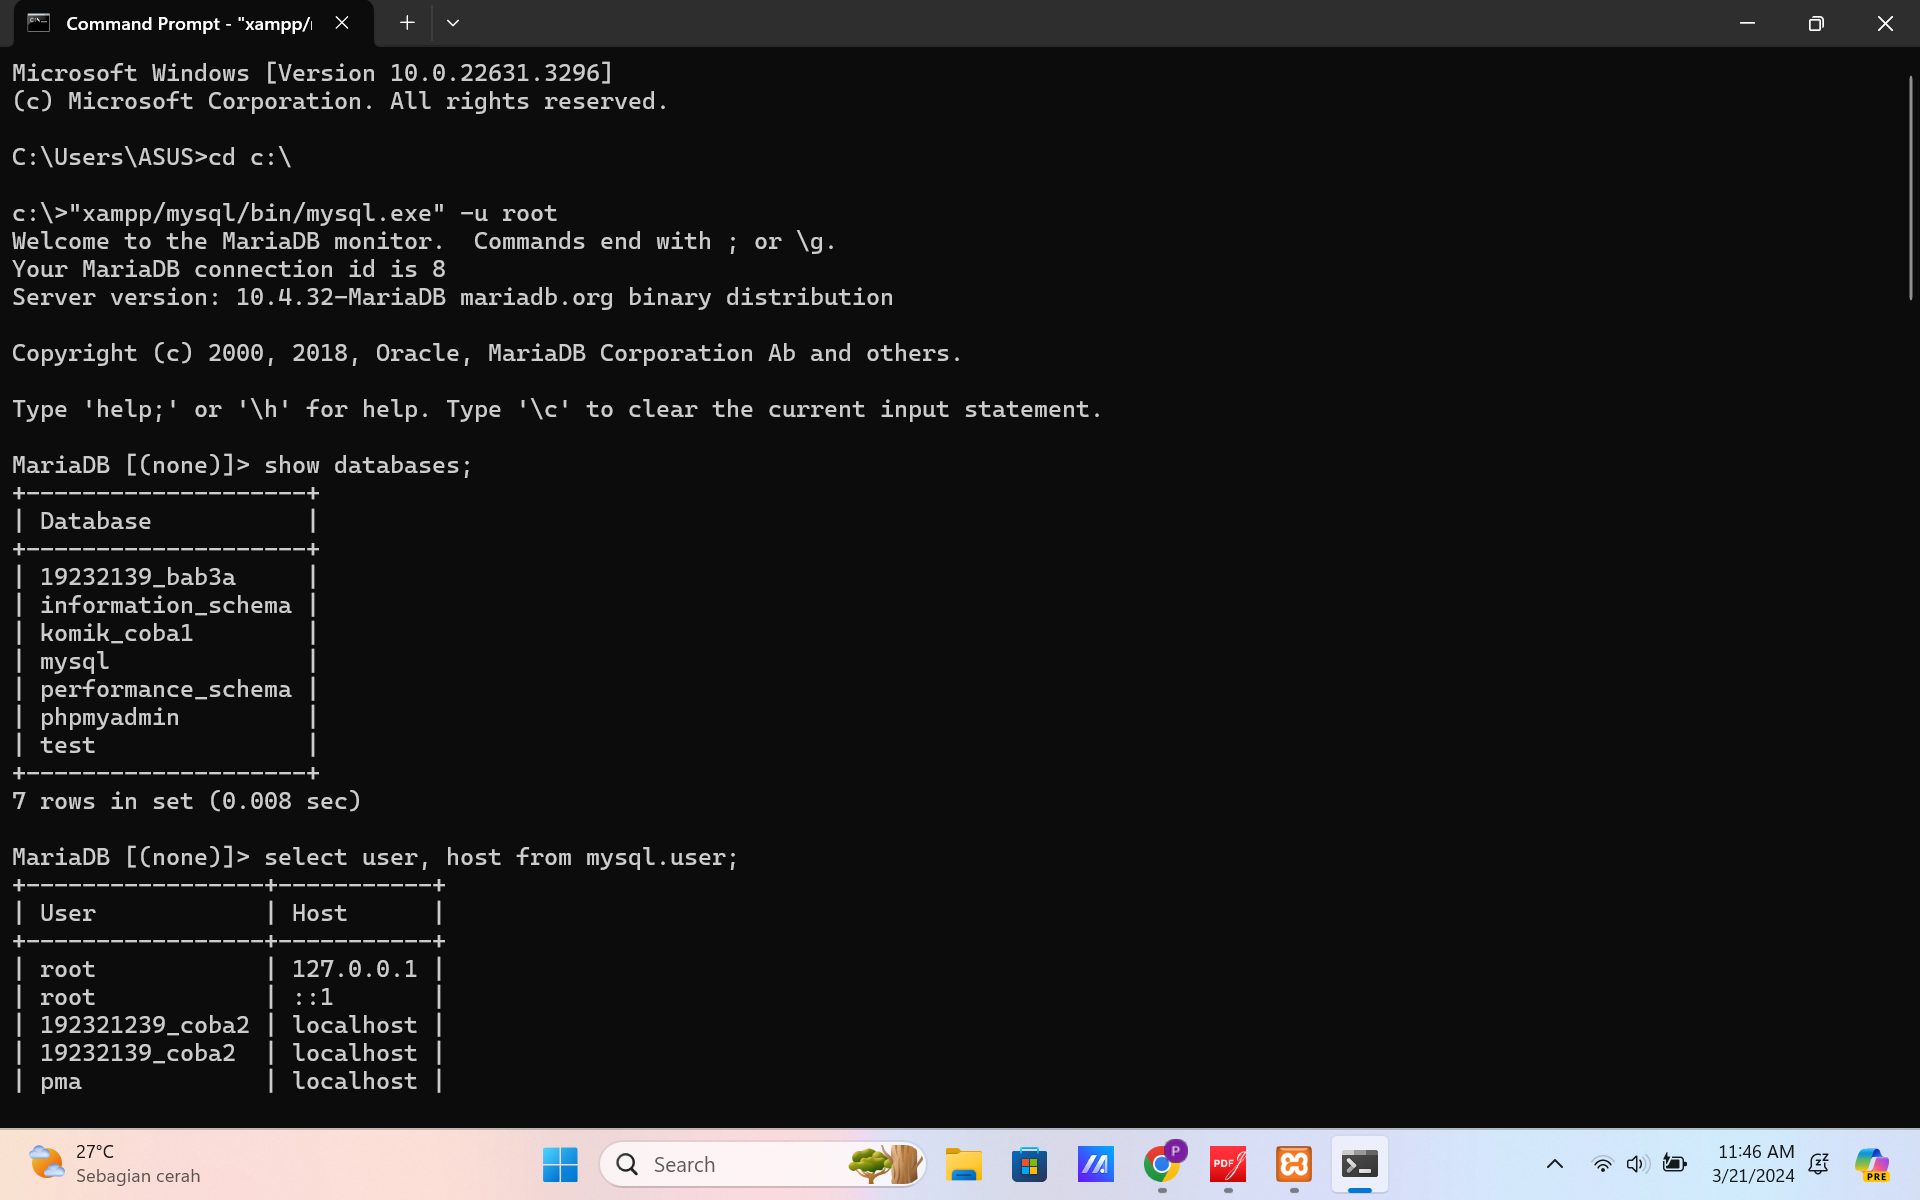Viewport: 1920px width, 1200px height.
Task: Open Google Chrome from taskbar
Action: [1162, 1164]
